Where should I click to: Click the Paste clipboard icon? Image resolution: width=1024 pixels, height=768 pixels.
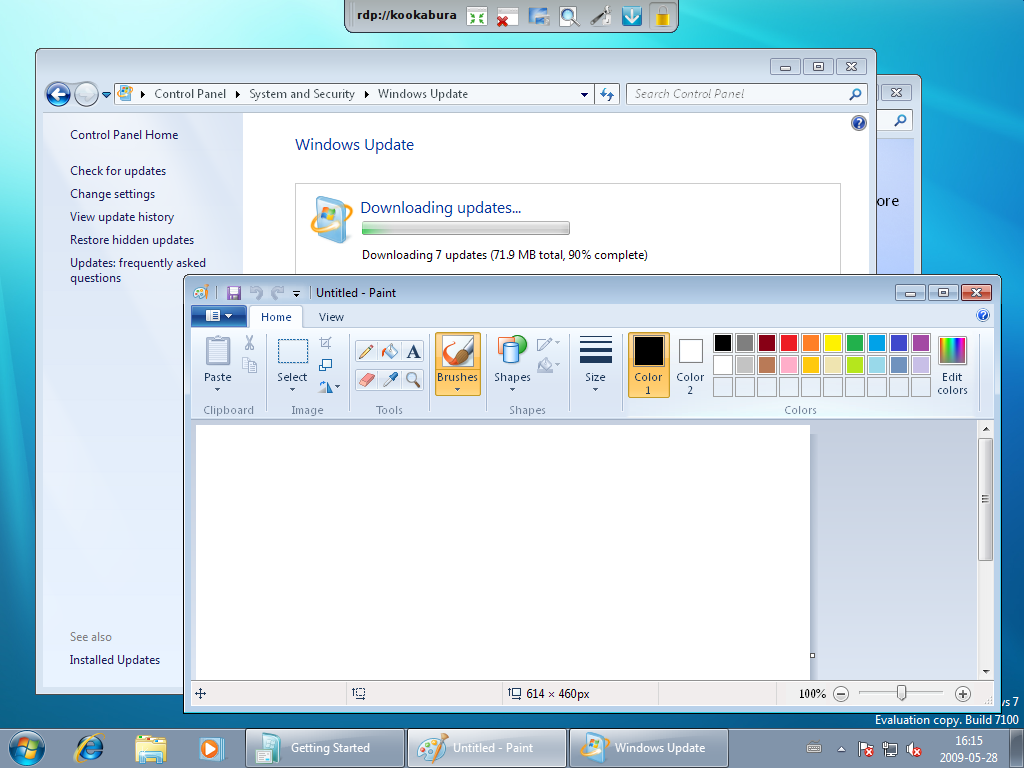point(217,351)
